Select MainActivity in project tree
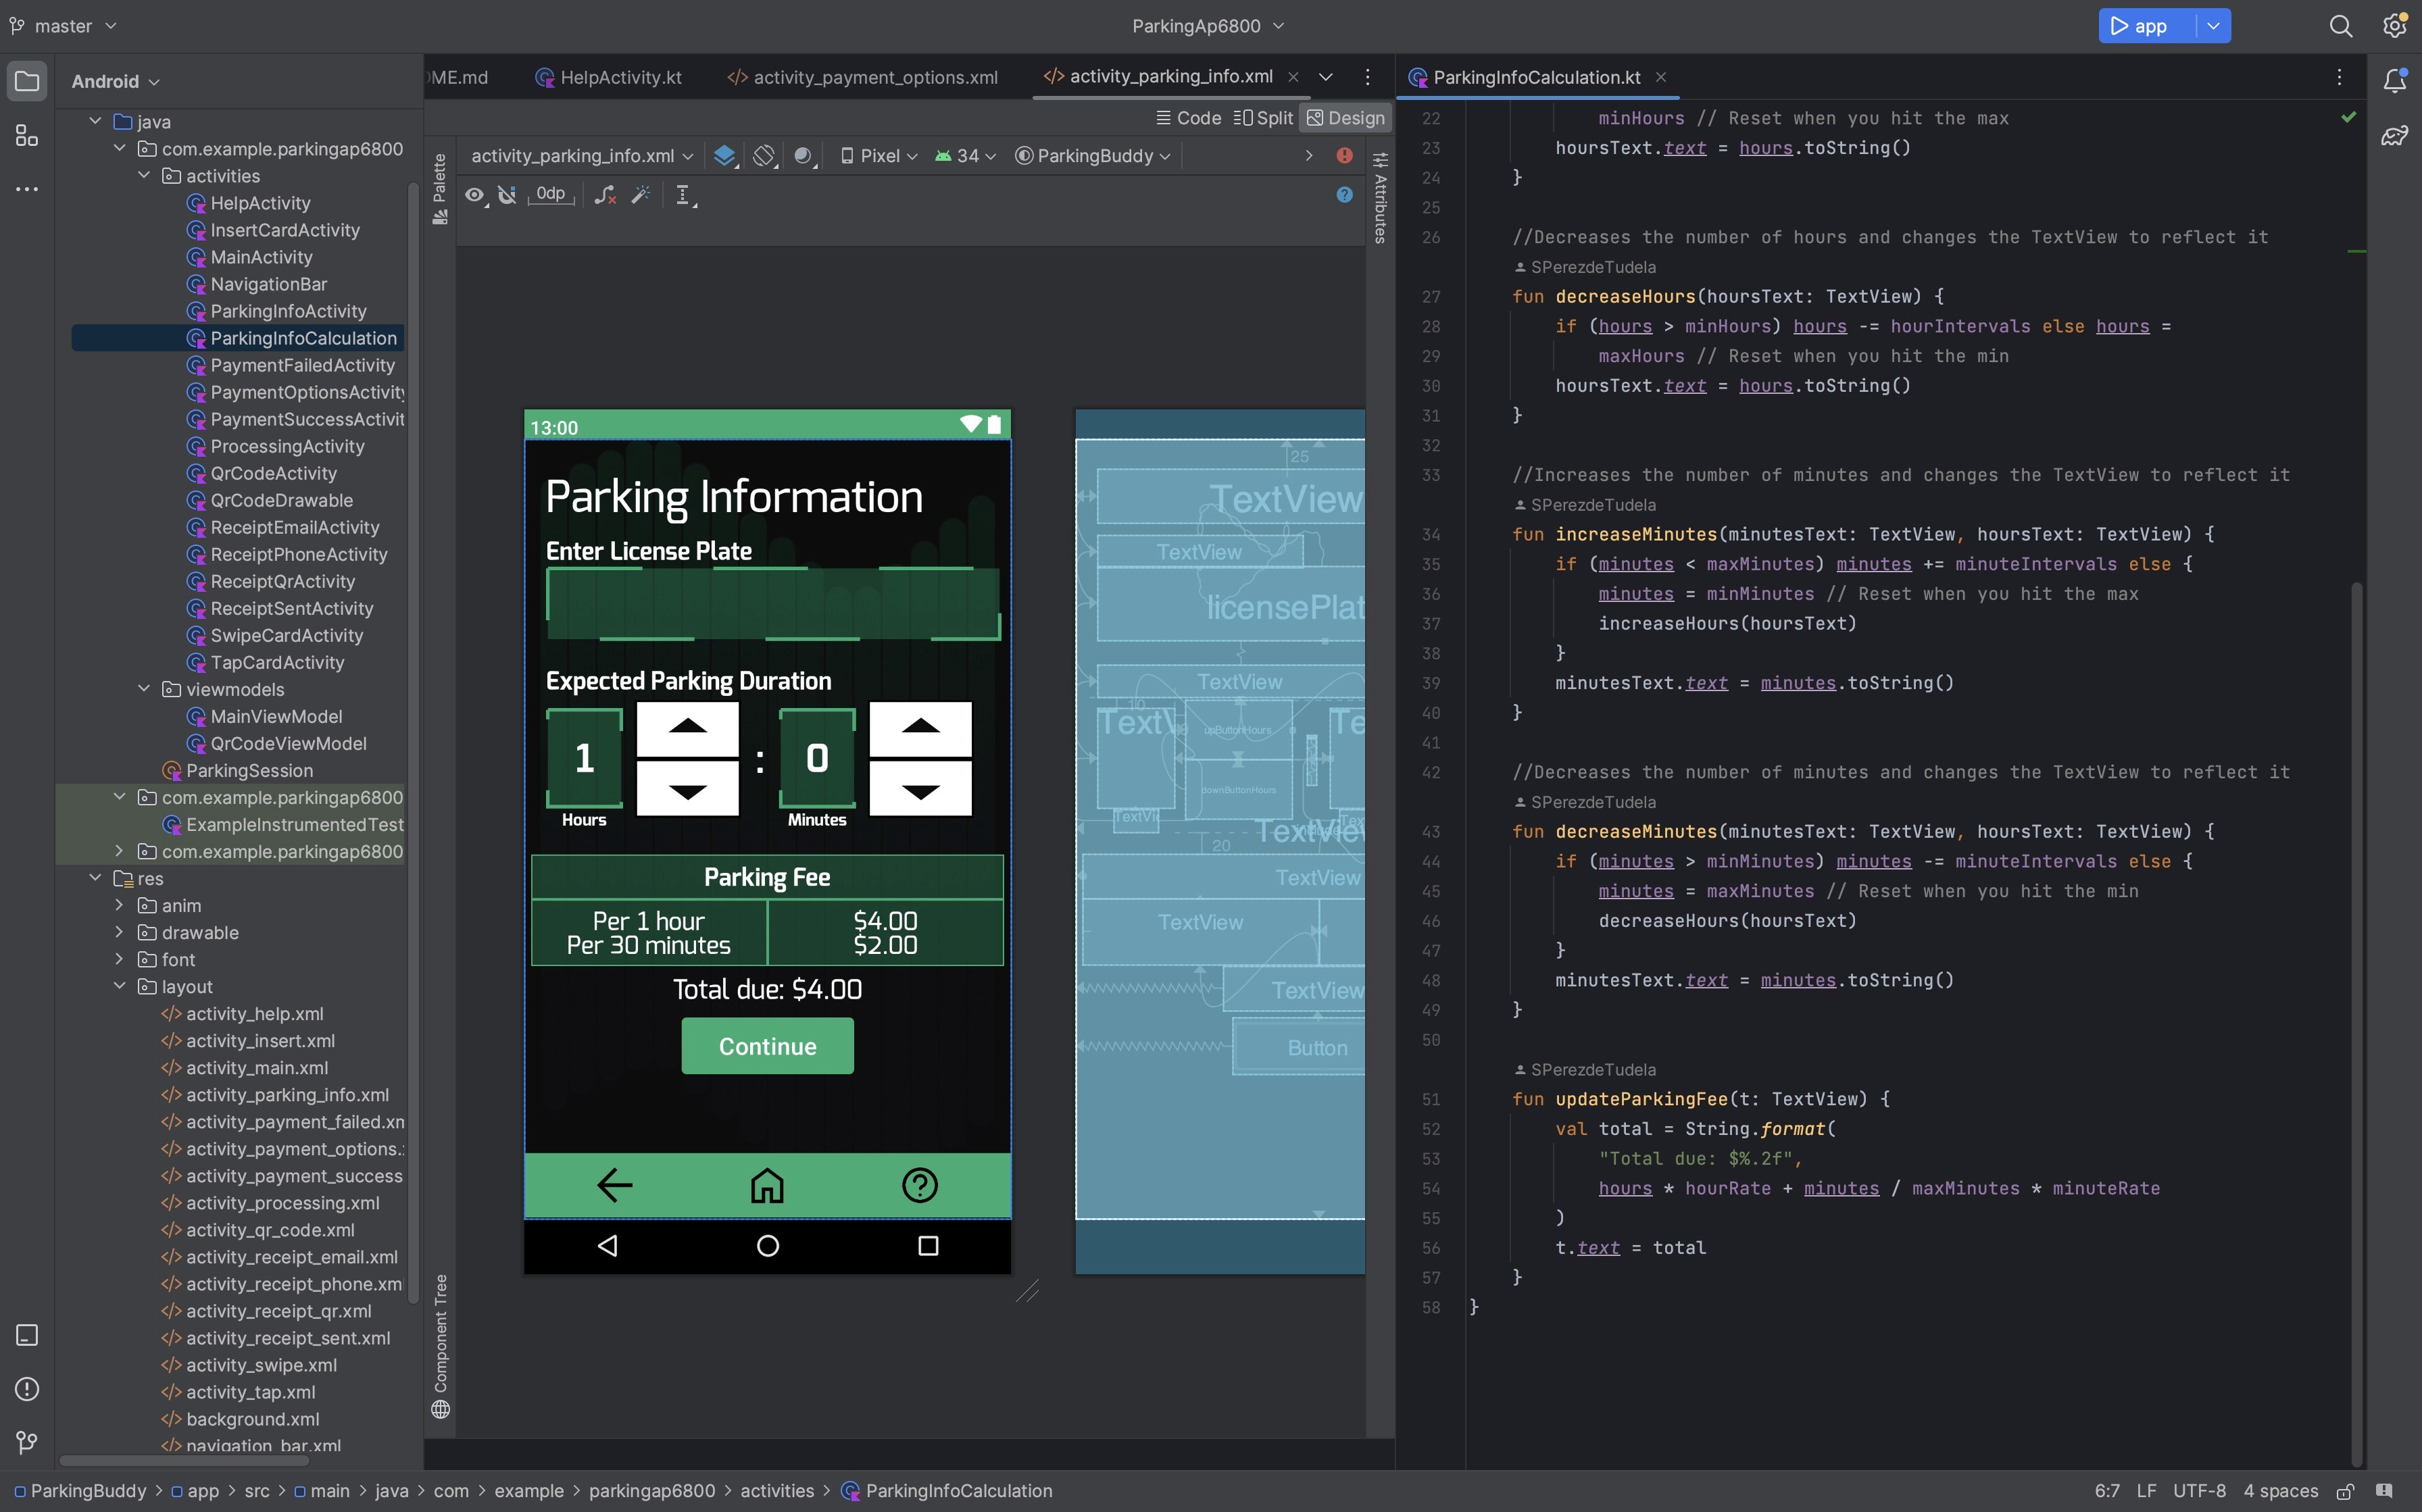This screenshot has width=2422, height=1512. click(x=261, y=257)
